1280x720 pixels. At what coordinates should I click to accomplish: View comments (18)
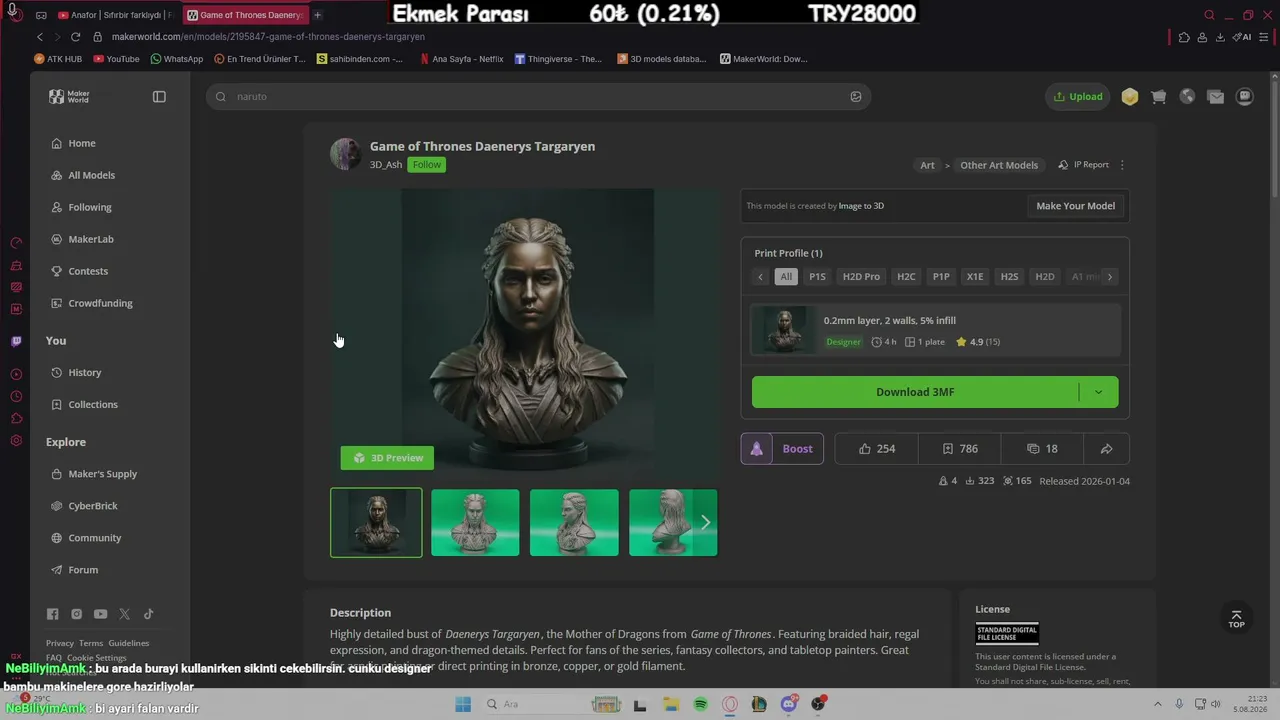click(1043, 449)
